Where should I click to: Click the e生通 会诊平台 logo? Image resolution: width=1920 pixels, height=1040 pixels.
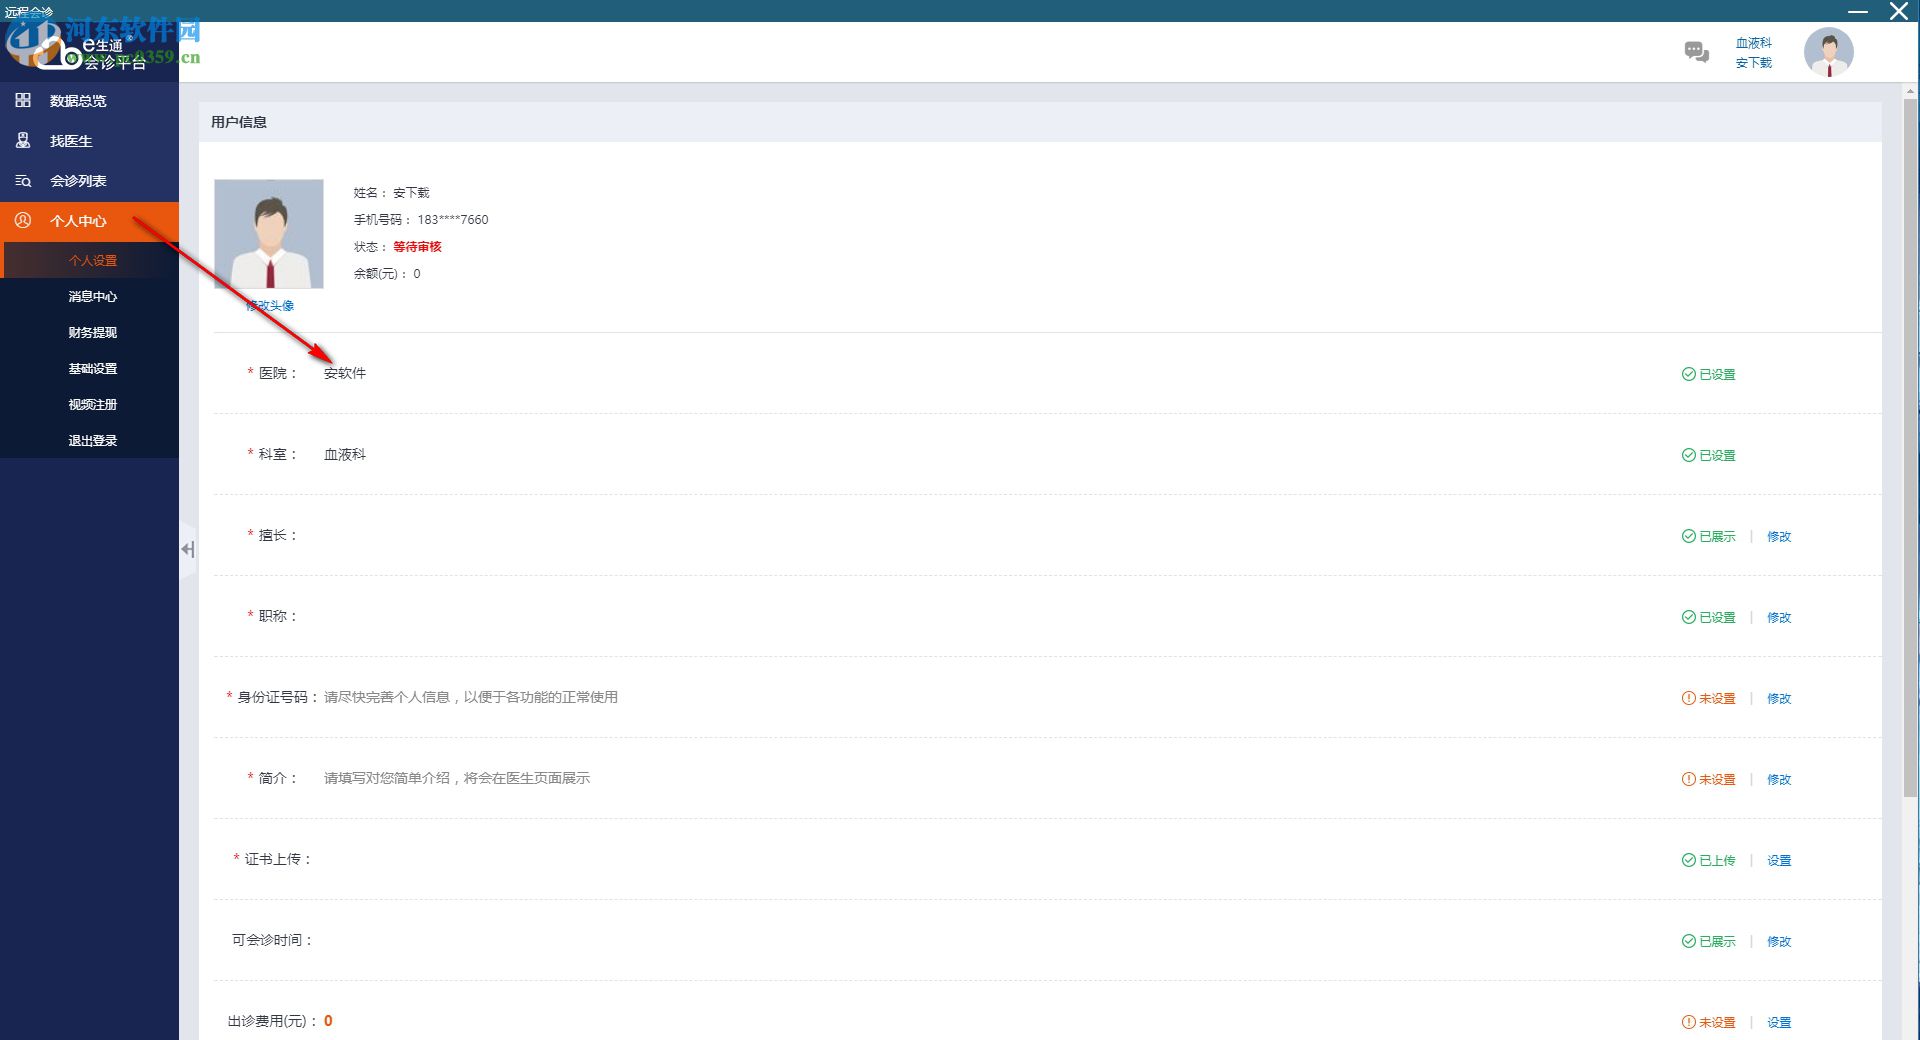tap(90, 52)
